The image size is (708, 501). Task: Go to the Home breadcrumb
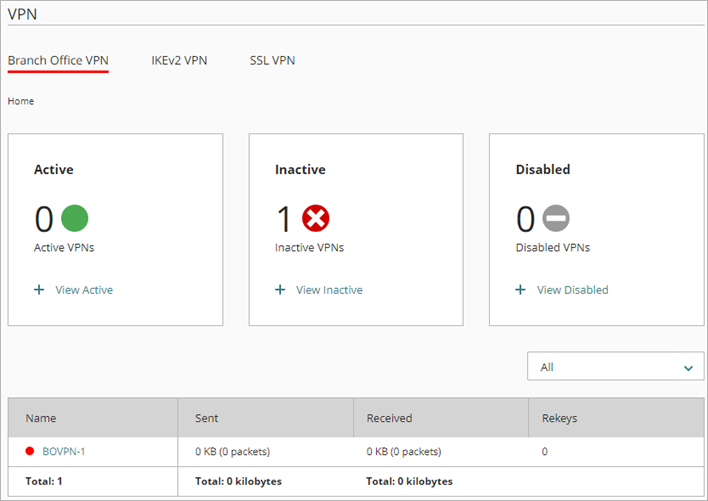coord(20,101)
